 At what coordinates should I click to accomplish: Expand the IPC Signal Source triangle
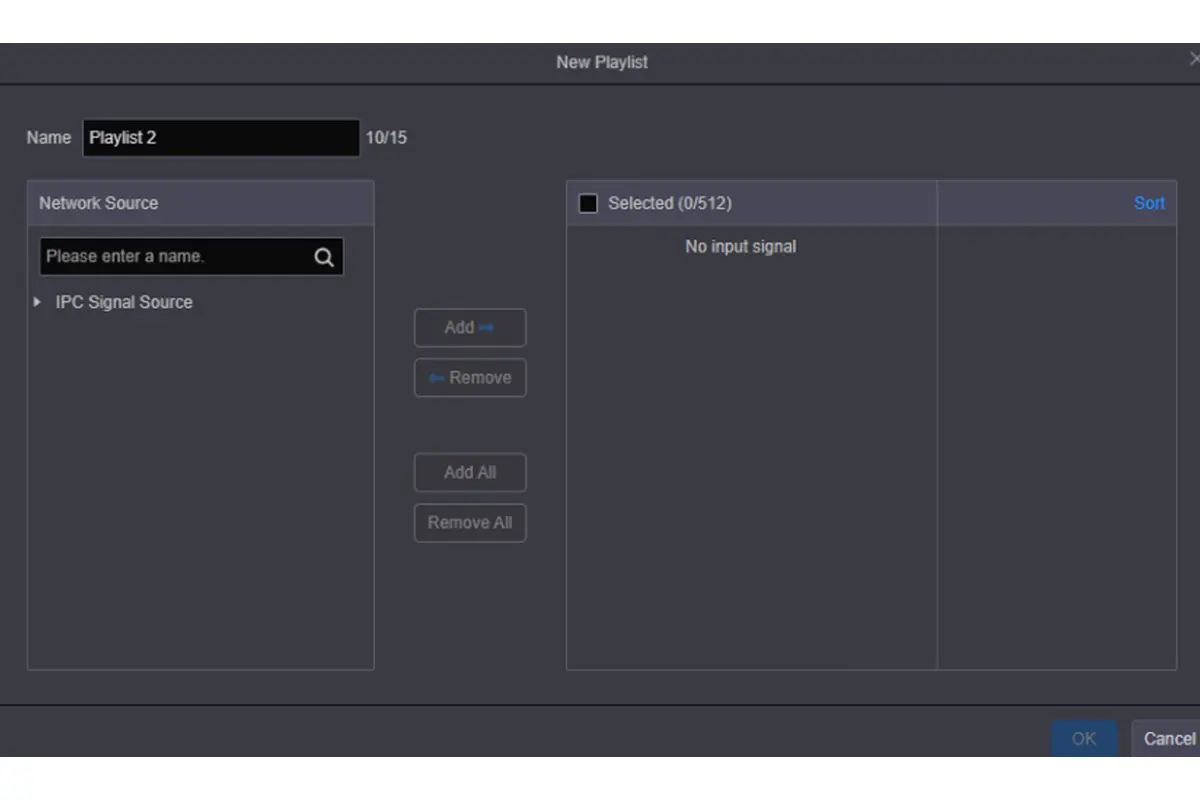pyautogui.click(x=38, y=302)
